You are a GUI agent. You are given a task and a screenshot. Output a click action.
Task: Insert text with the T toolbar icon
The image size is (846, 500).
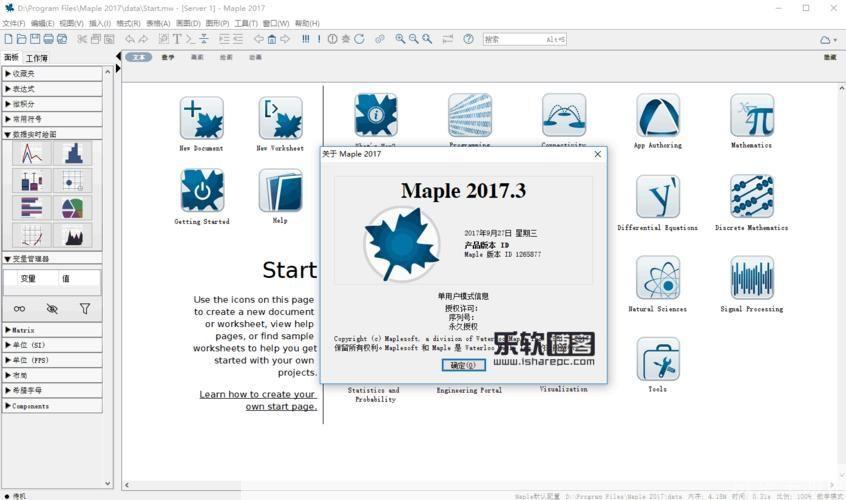(x=177, y=39)
